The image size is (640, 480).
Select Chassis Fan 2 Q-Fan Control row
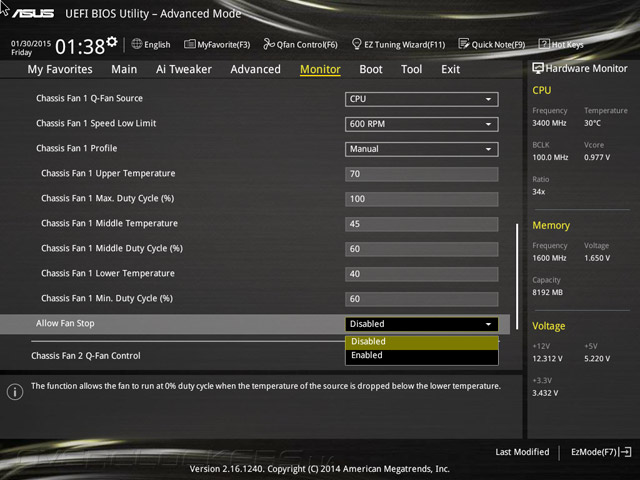click(x=86, y=356)
